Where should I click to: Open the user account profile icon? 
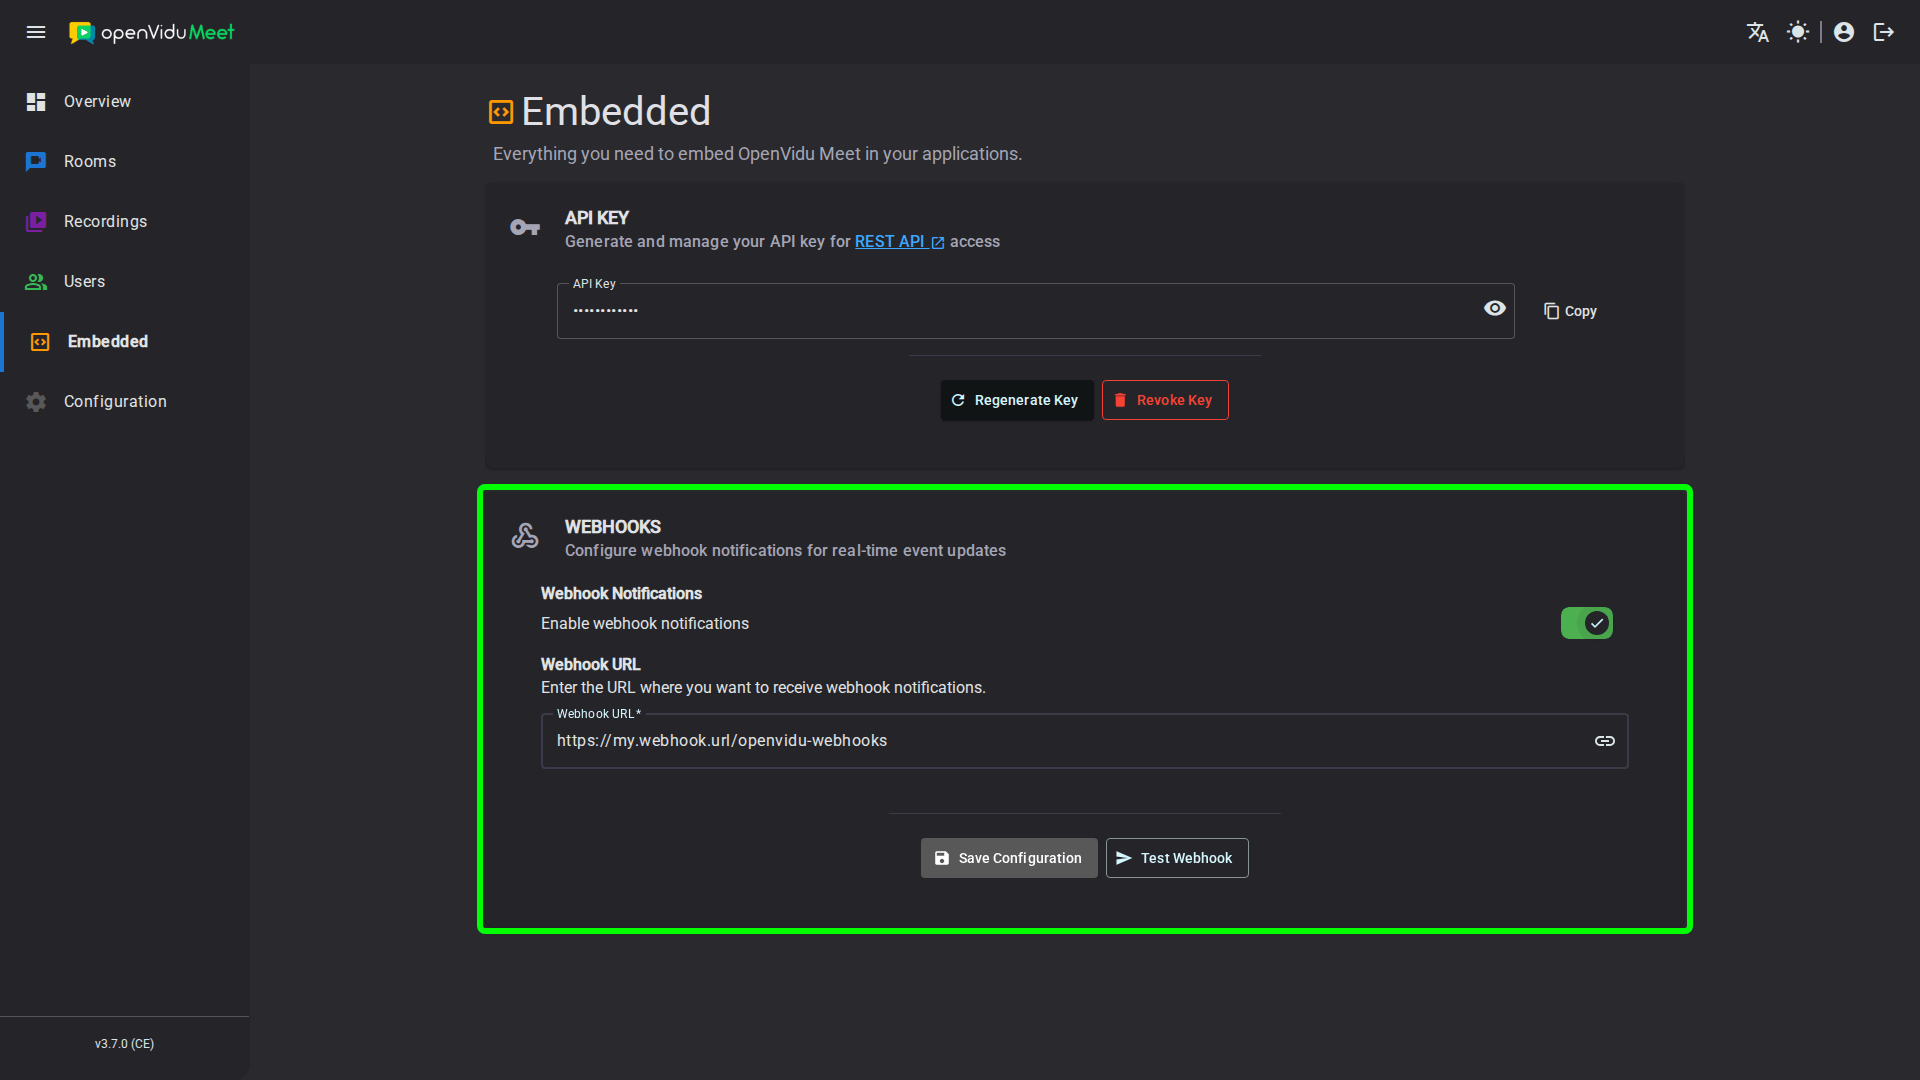point(1844,32)
